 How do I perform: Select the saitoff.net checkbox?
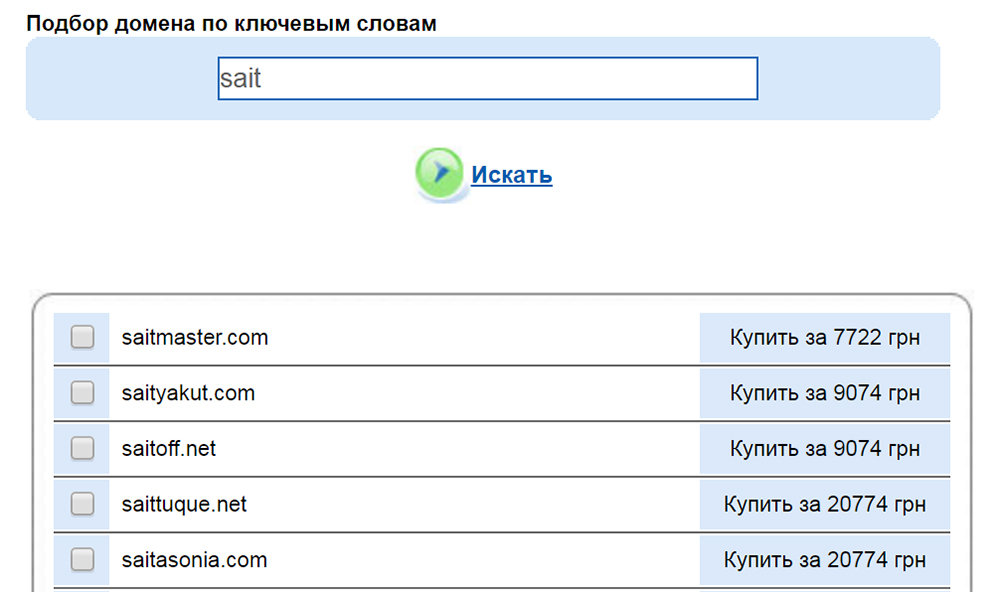tap(82, 450)
